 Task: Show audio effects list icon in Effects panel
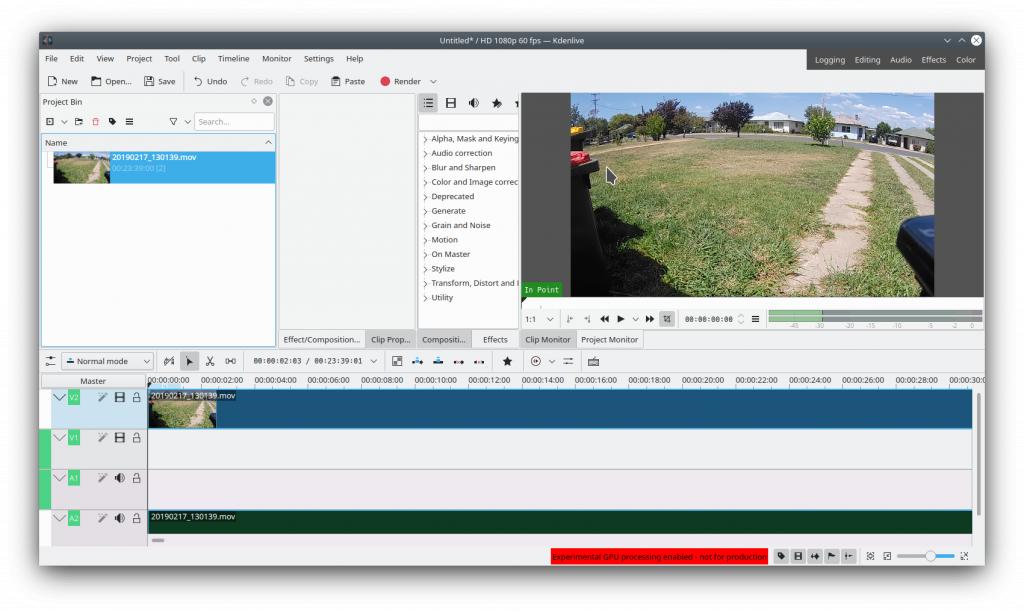click(x=473, y=103)
